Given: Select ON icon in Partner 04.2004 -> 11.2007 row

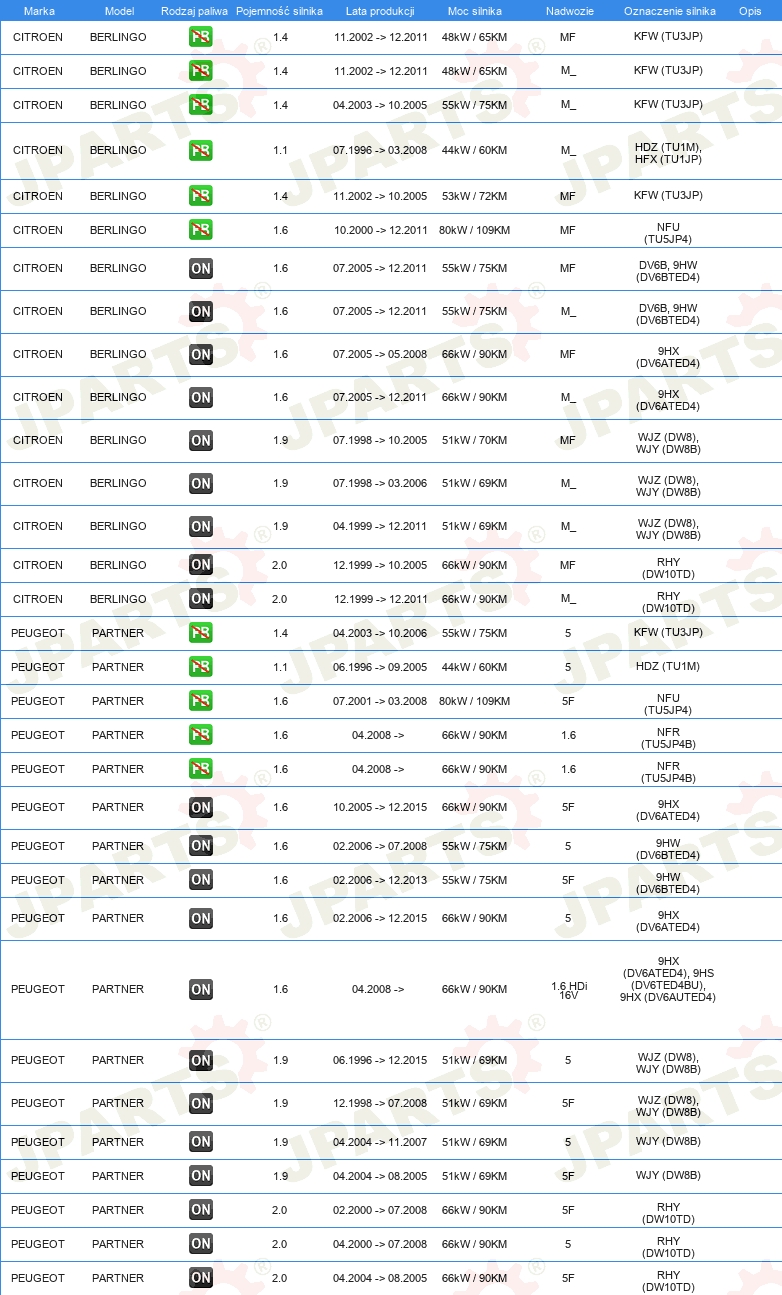Looking at the screenshot, I should coord(201,1142).
